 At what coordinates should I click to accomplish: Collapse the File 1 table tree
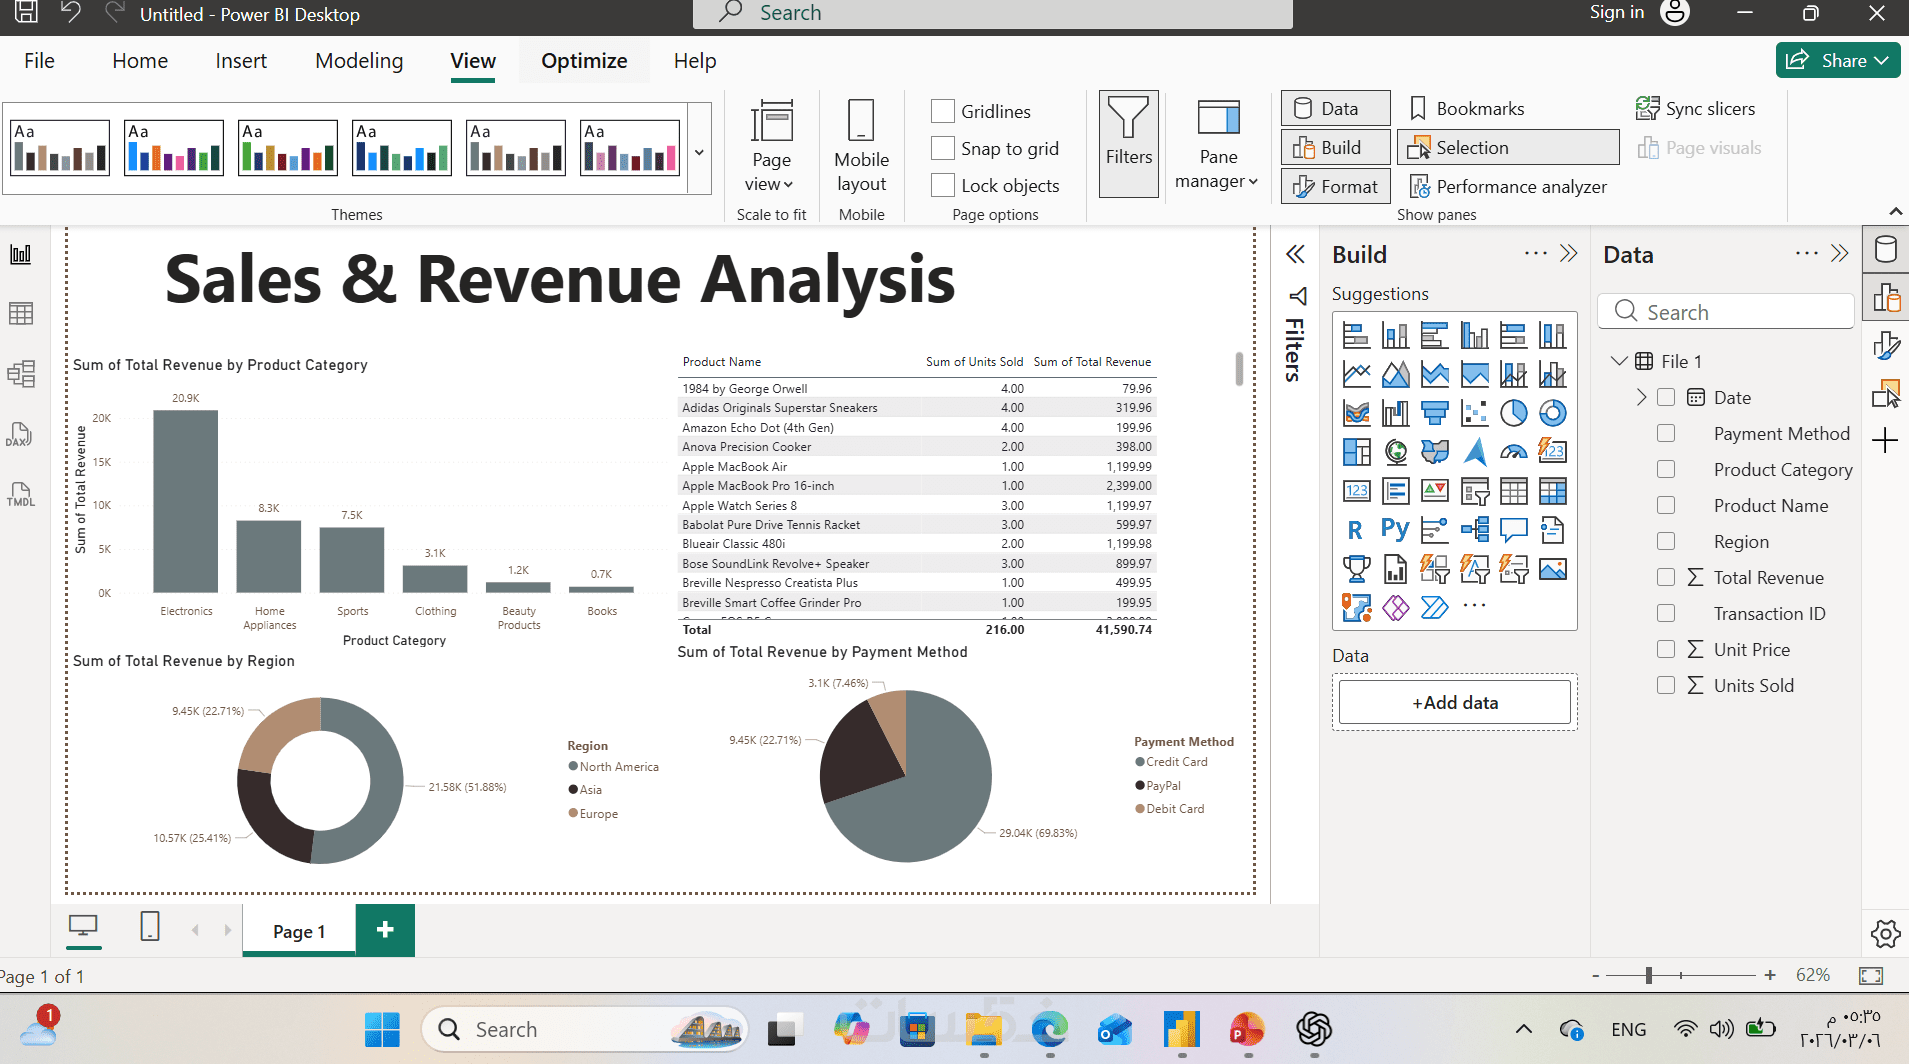[1619, 361]
